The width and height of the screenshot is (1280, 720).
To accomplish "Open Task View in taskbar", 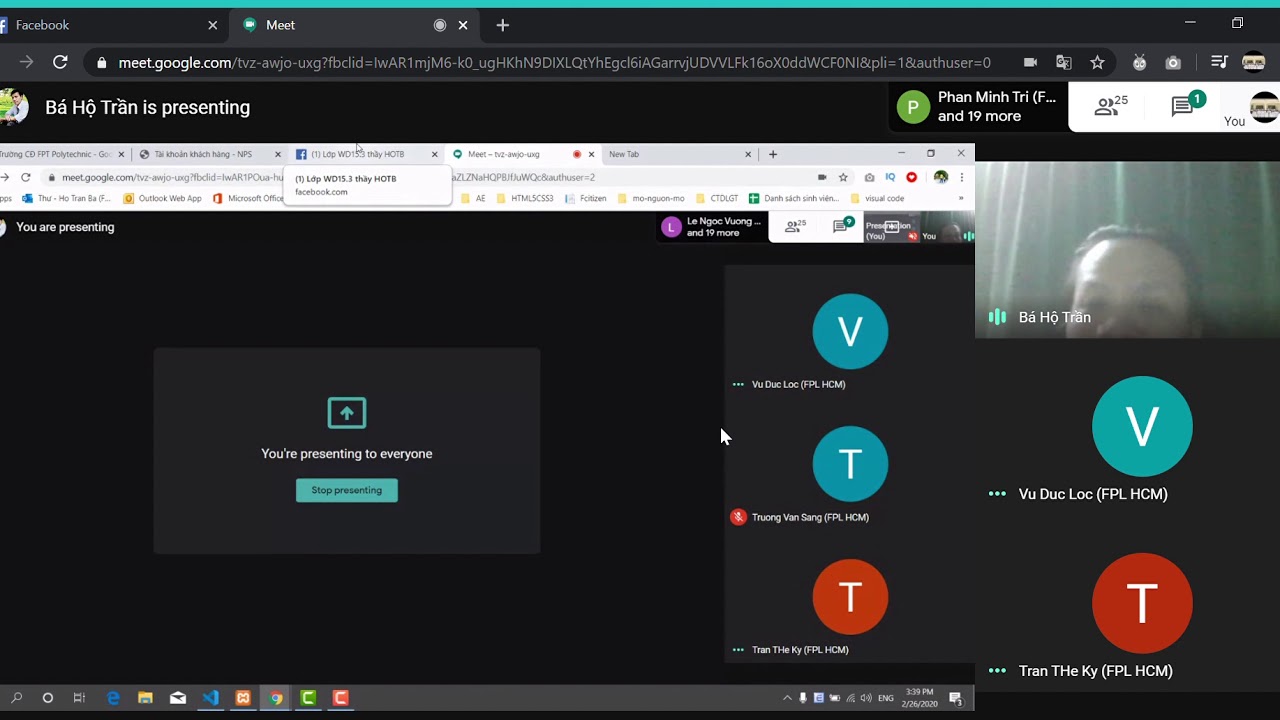I will click(79, 698).
